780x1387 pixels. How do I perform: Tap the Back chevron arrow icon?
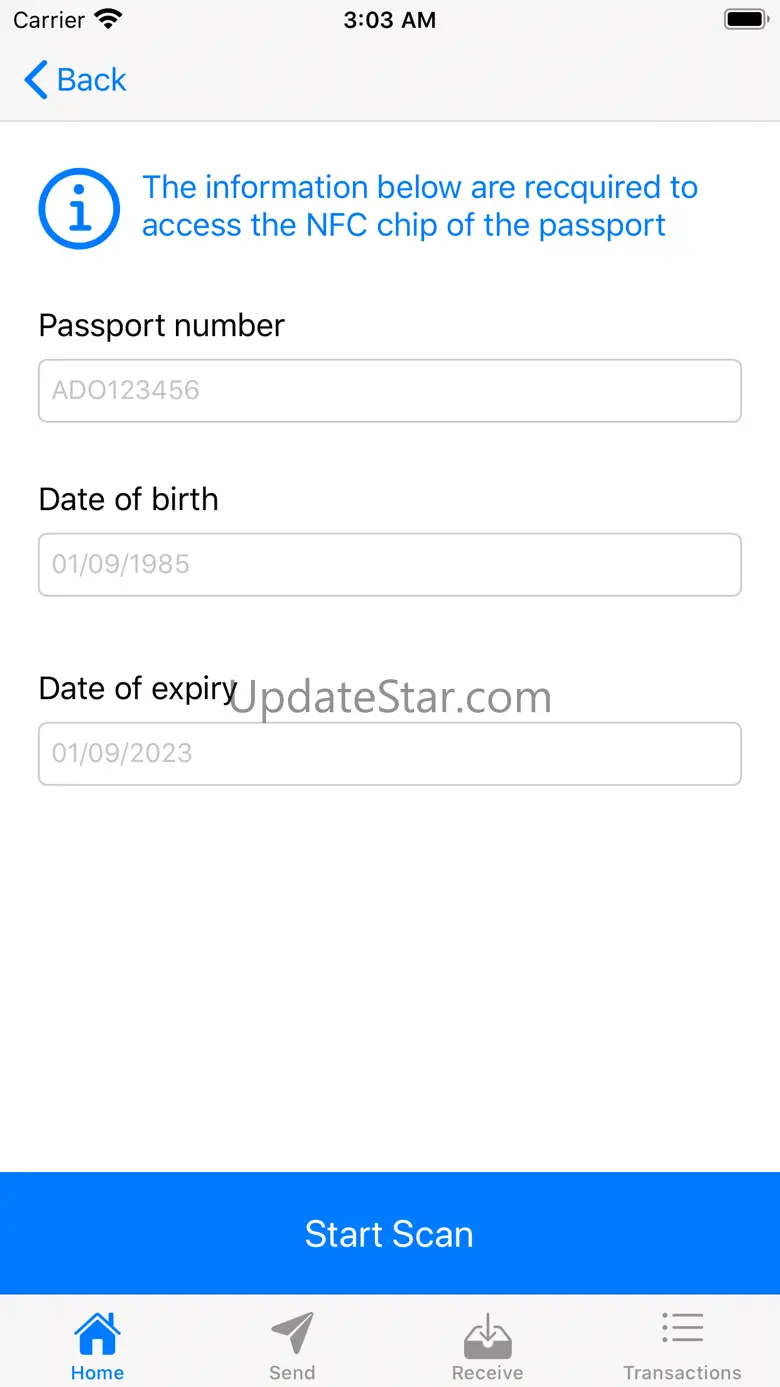[36, 80]
